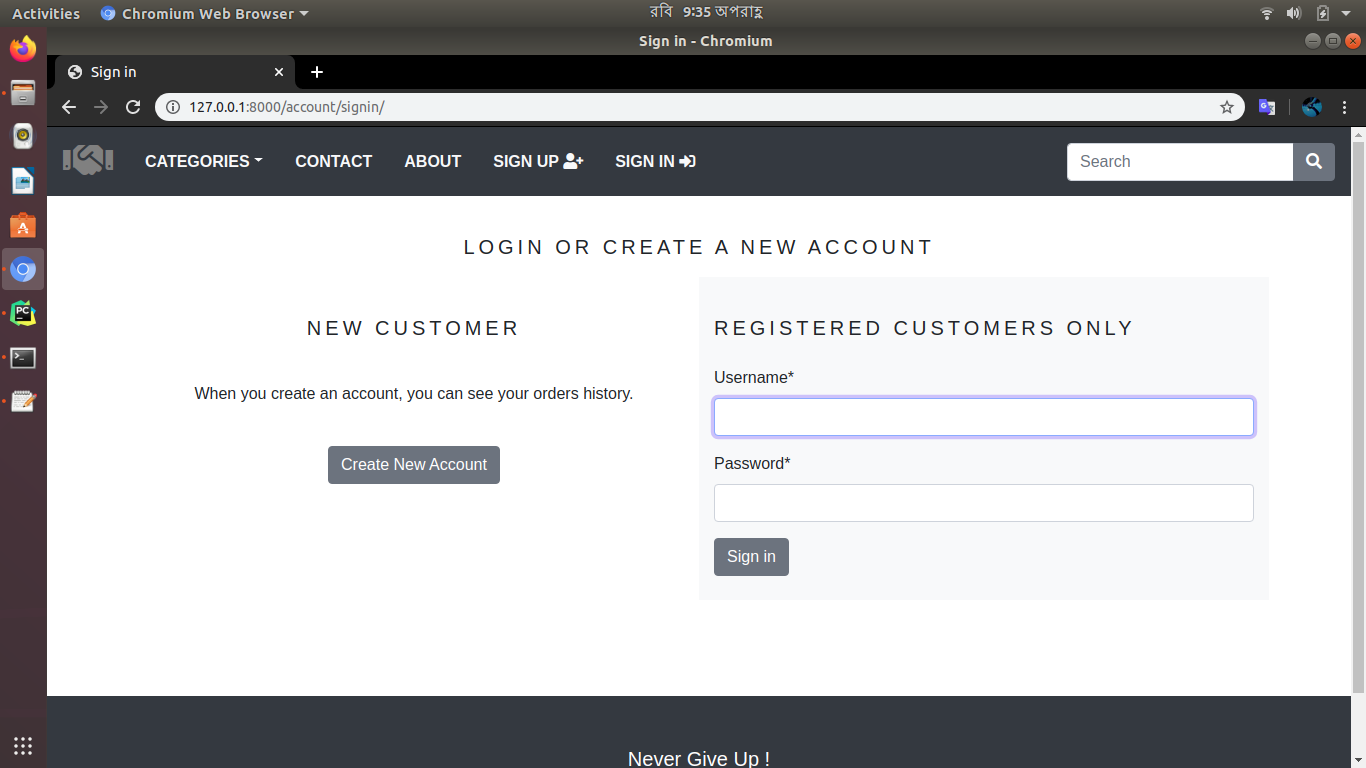Image resolution: width=1366 pixels, height=768 pixels.
Task: Open a new browser tab
Action: point(317,72)
